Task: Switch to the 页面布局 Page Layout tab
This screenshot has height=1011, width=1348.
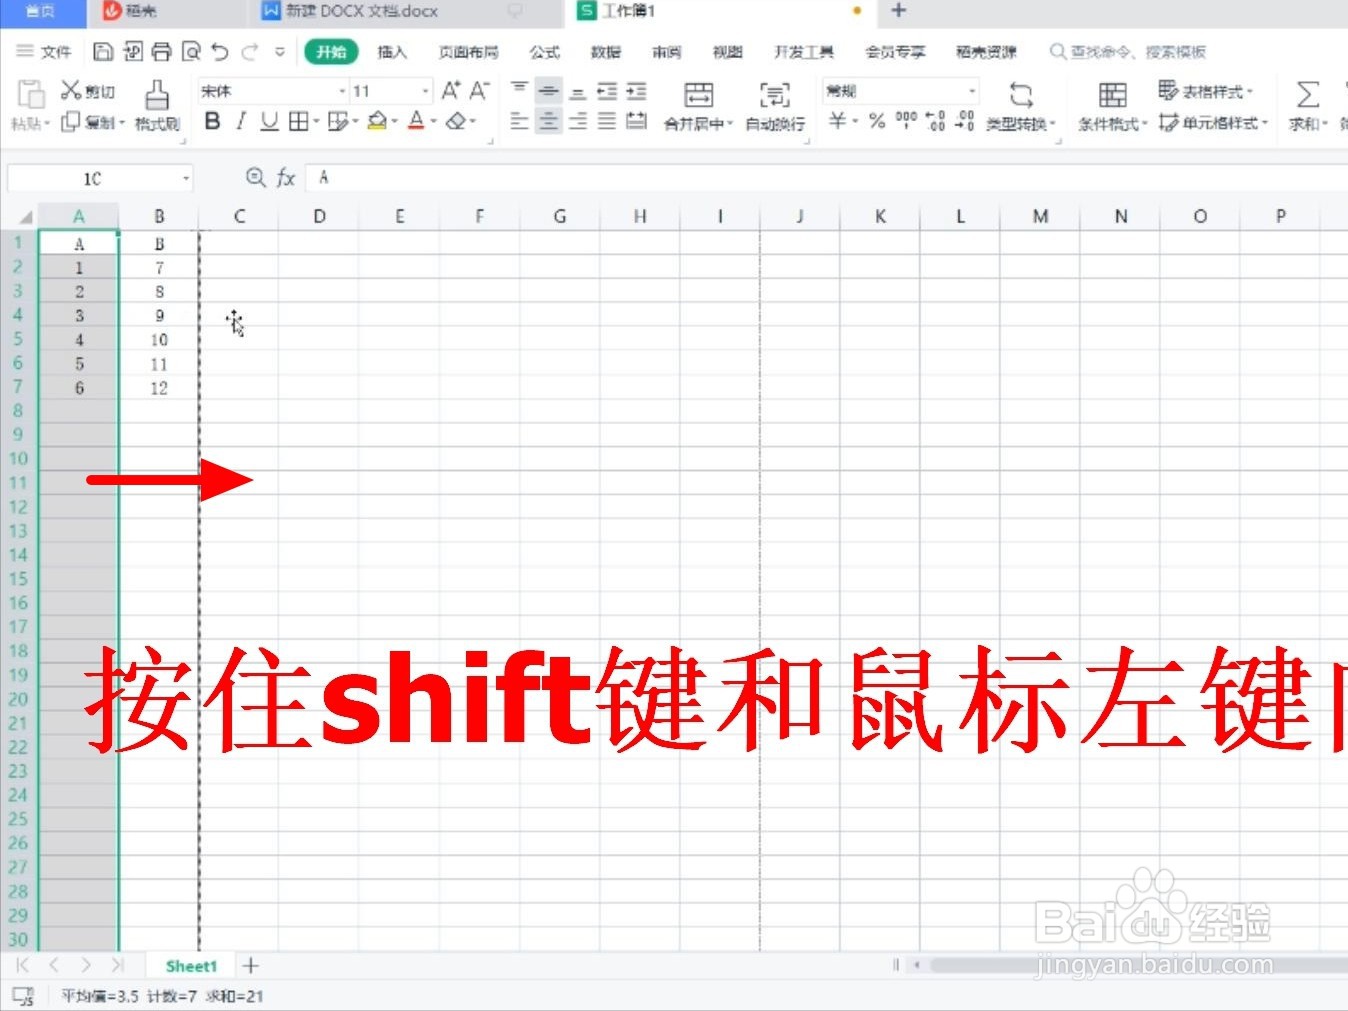Action: point(468,52)
